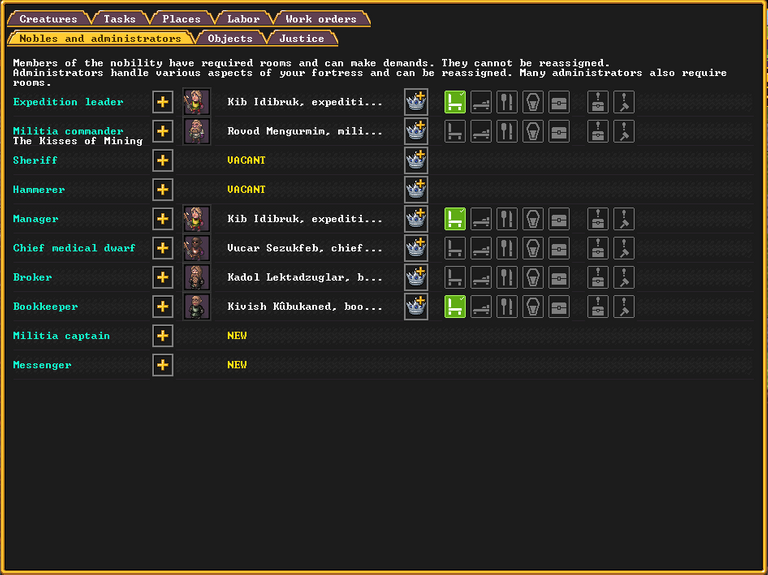Click plus button for Messenger position
768x575 pixels.
tap(163, 365)
